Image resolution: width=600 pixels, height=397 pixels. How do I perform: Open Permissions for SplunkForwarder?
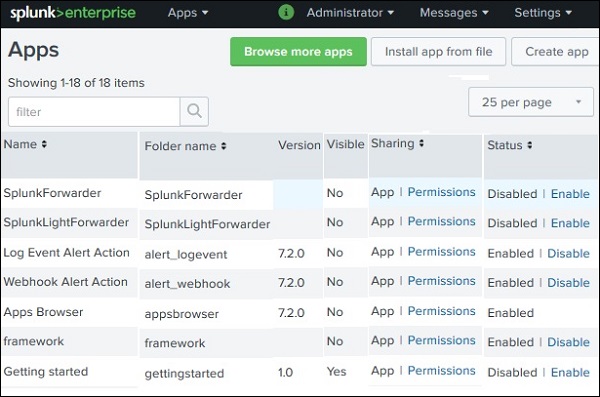pyautogui.click(x=442, y=192)
